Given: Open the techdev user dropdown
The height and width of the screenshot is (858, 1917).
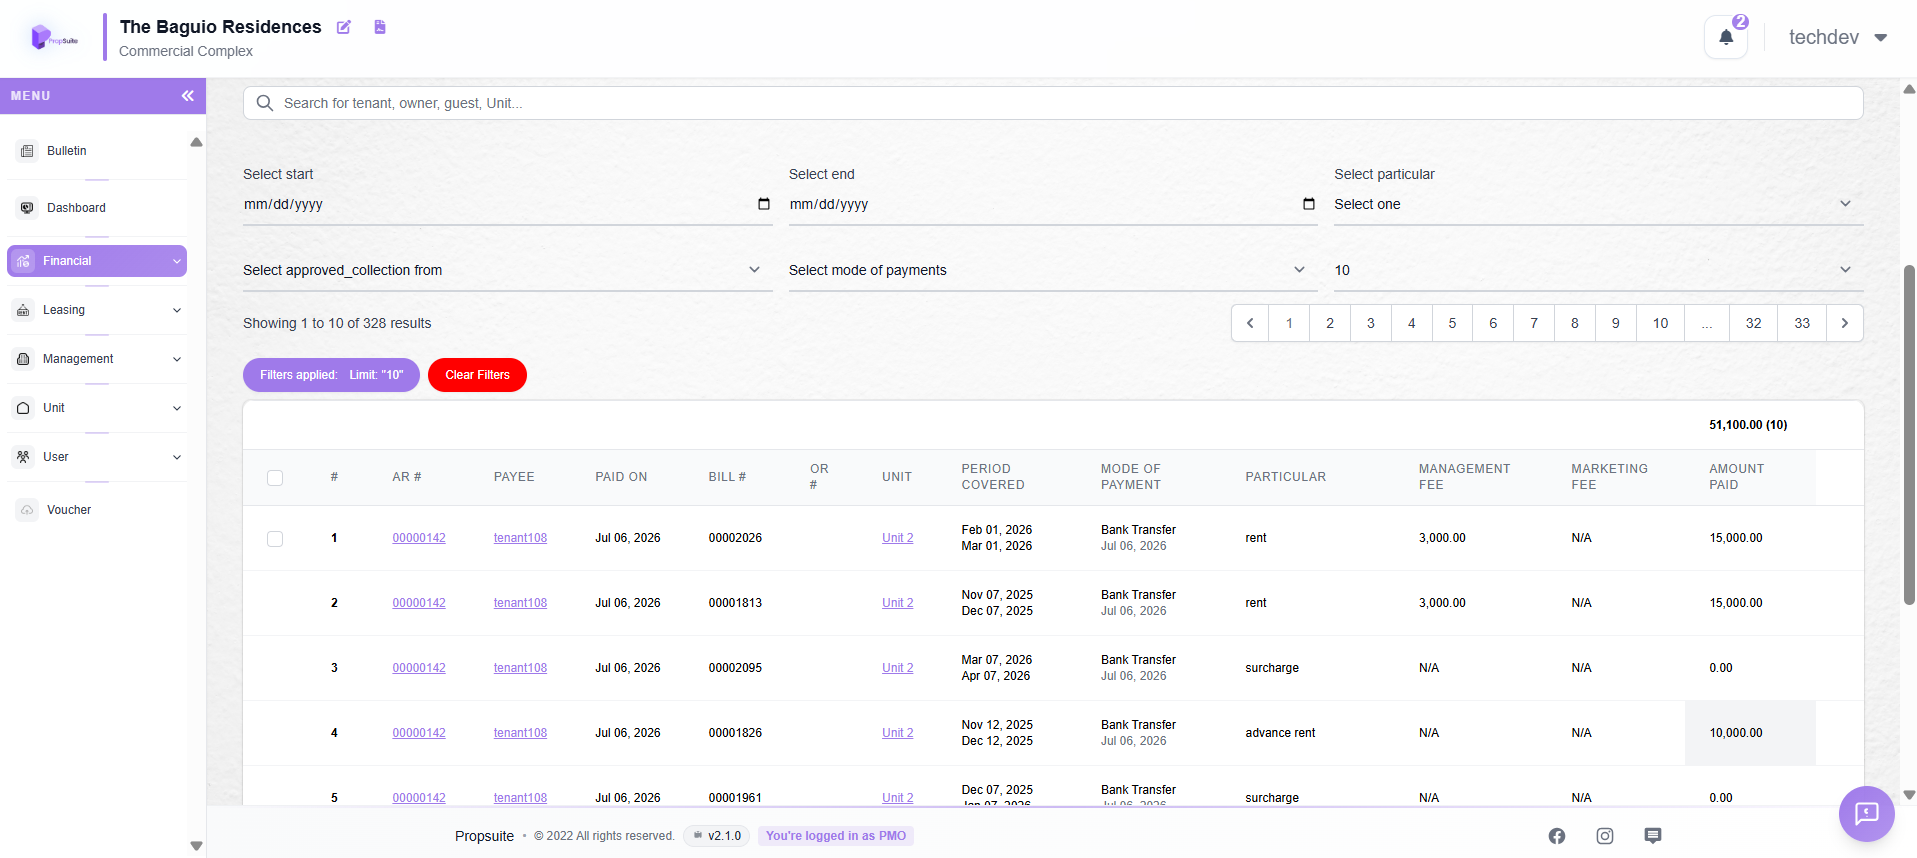Looking at the screenshot, I should pos(1838,38).
